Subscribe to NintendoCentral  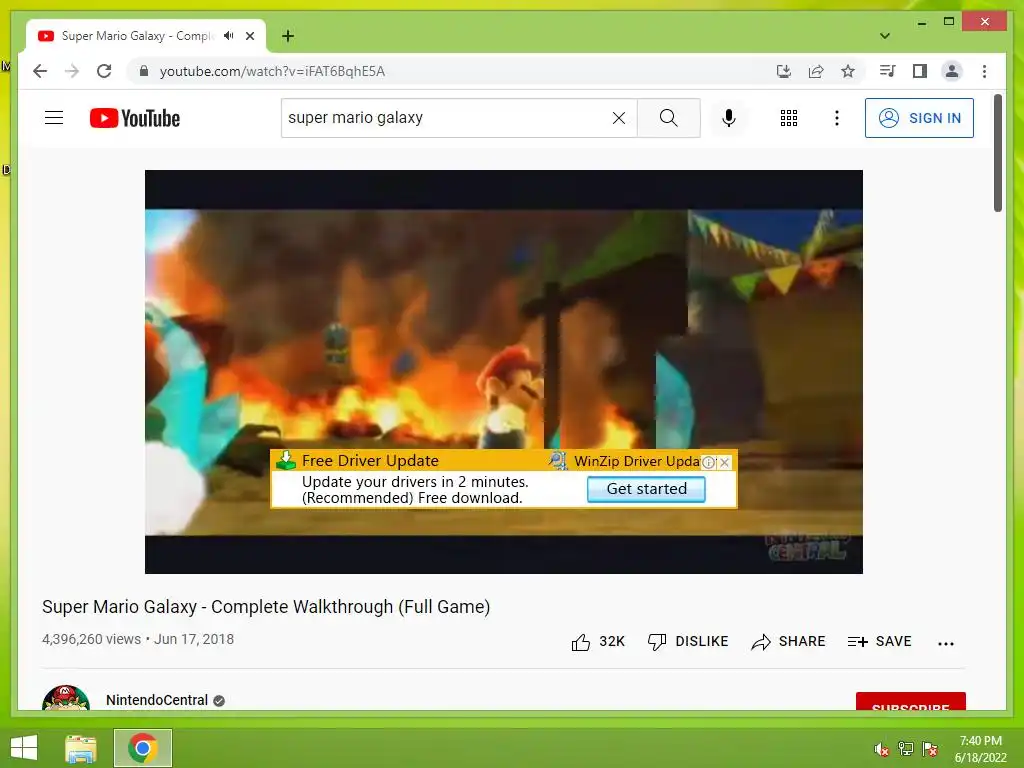910,701
